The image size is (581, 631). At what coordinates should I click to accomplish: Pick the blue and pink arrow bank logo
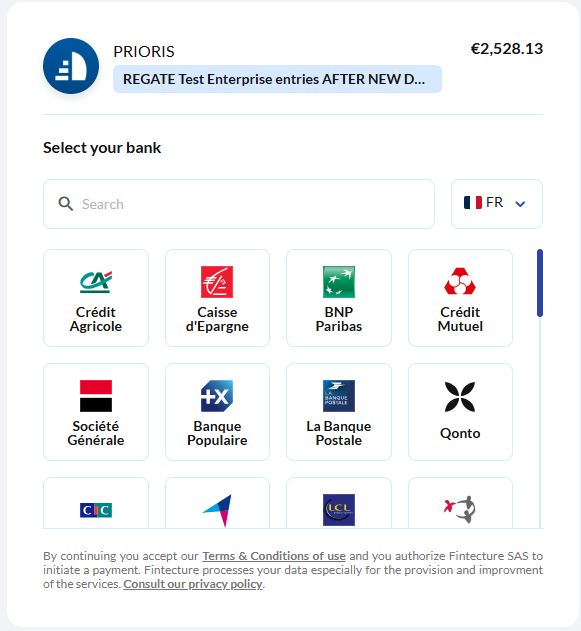point(217,510)
